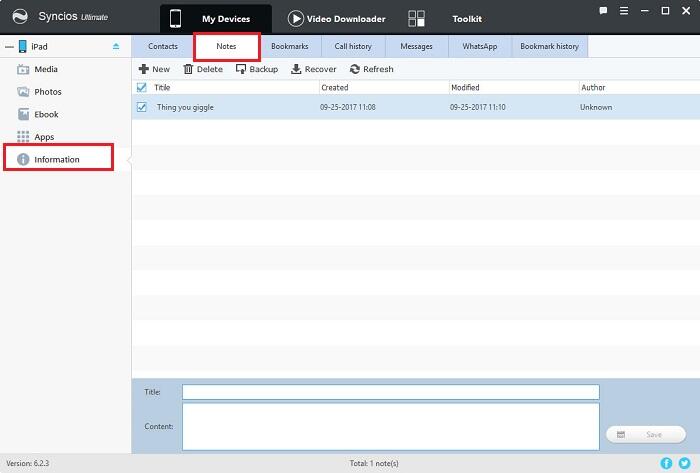Click the Backup toolbar icon

241,69
